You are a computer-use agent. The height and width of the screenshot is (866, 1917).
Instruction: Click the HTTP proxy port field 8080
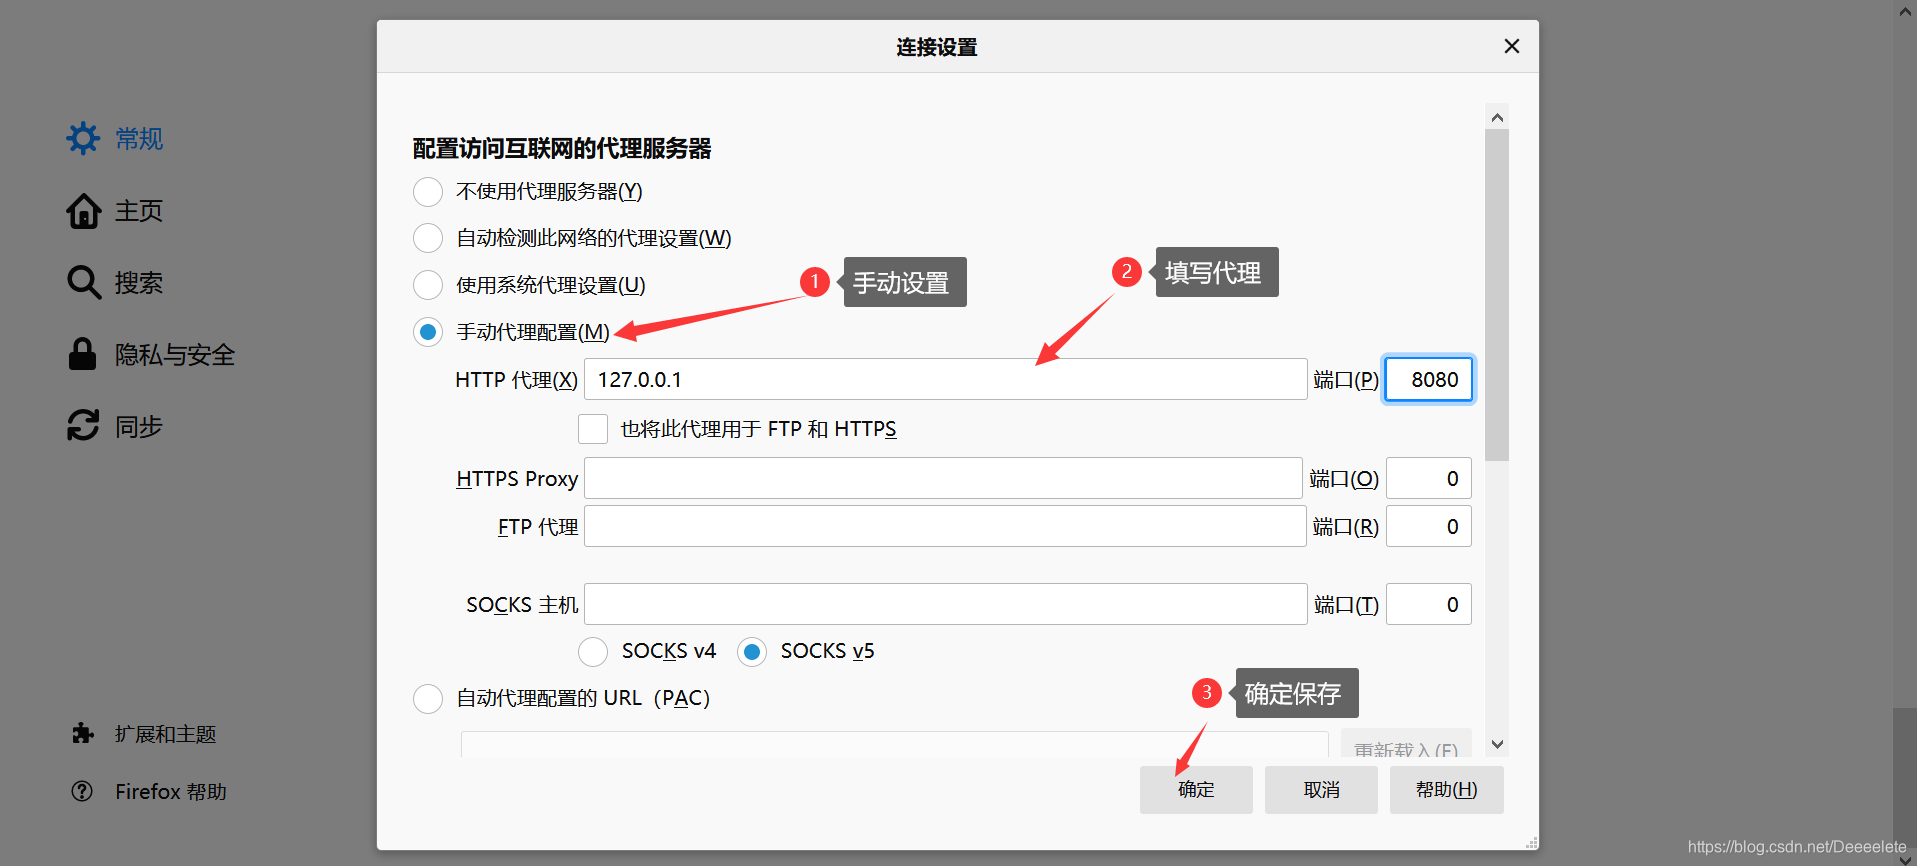[1428, 379]
